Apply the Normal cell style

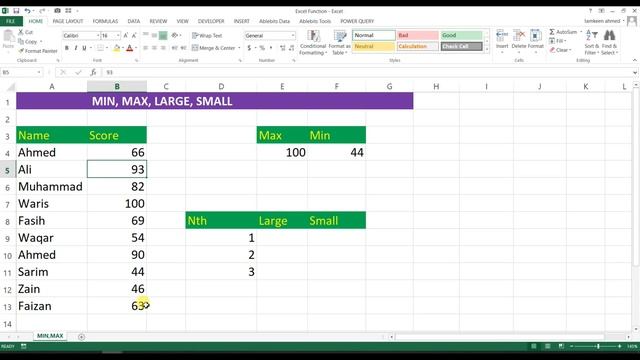pyautogui.click(x=374, y=35)
